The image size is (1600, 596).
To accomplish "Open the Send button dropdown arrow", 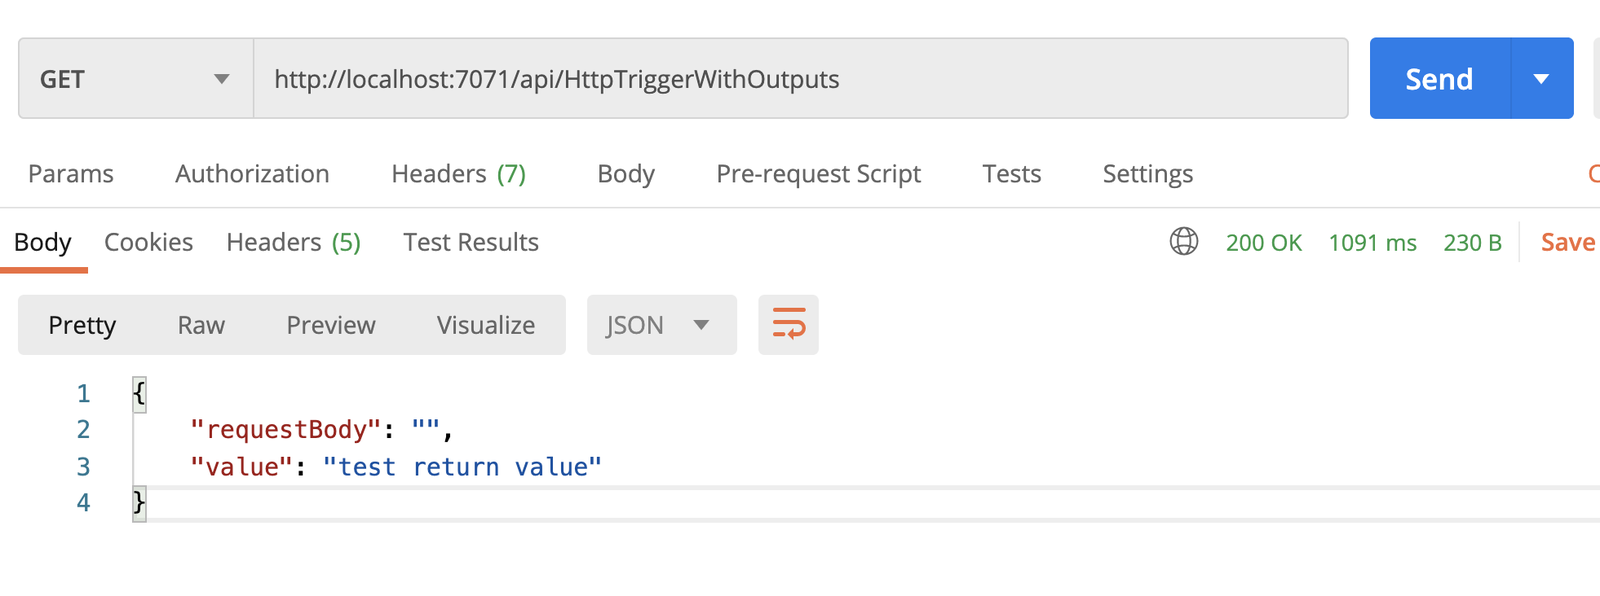I will pyautogui.click(x=1541, y=78).
